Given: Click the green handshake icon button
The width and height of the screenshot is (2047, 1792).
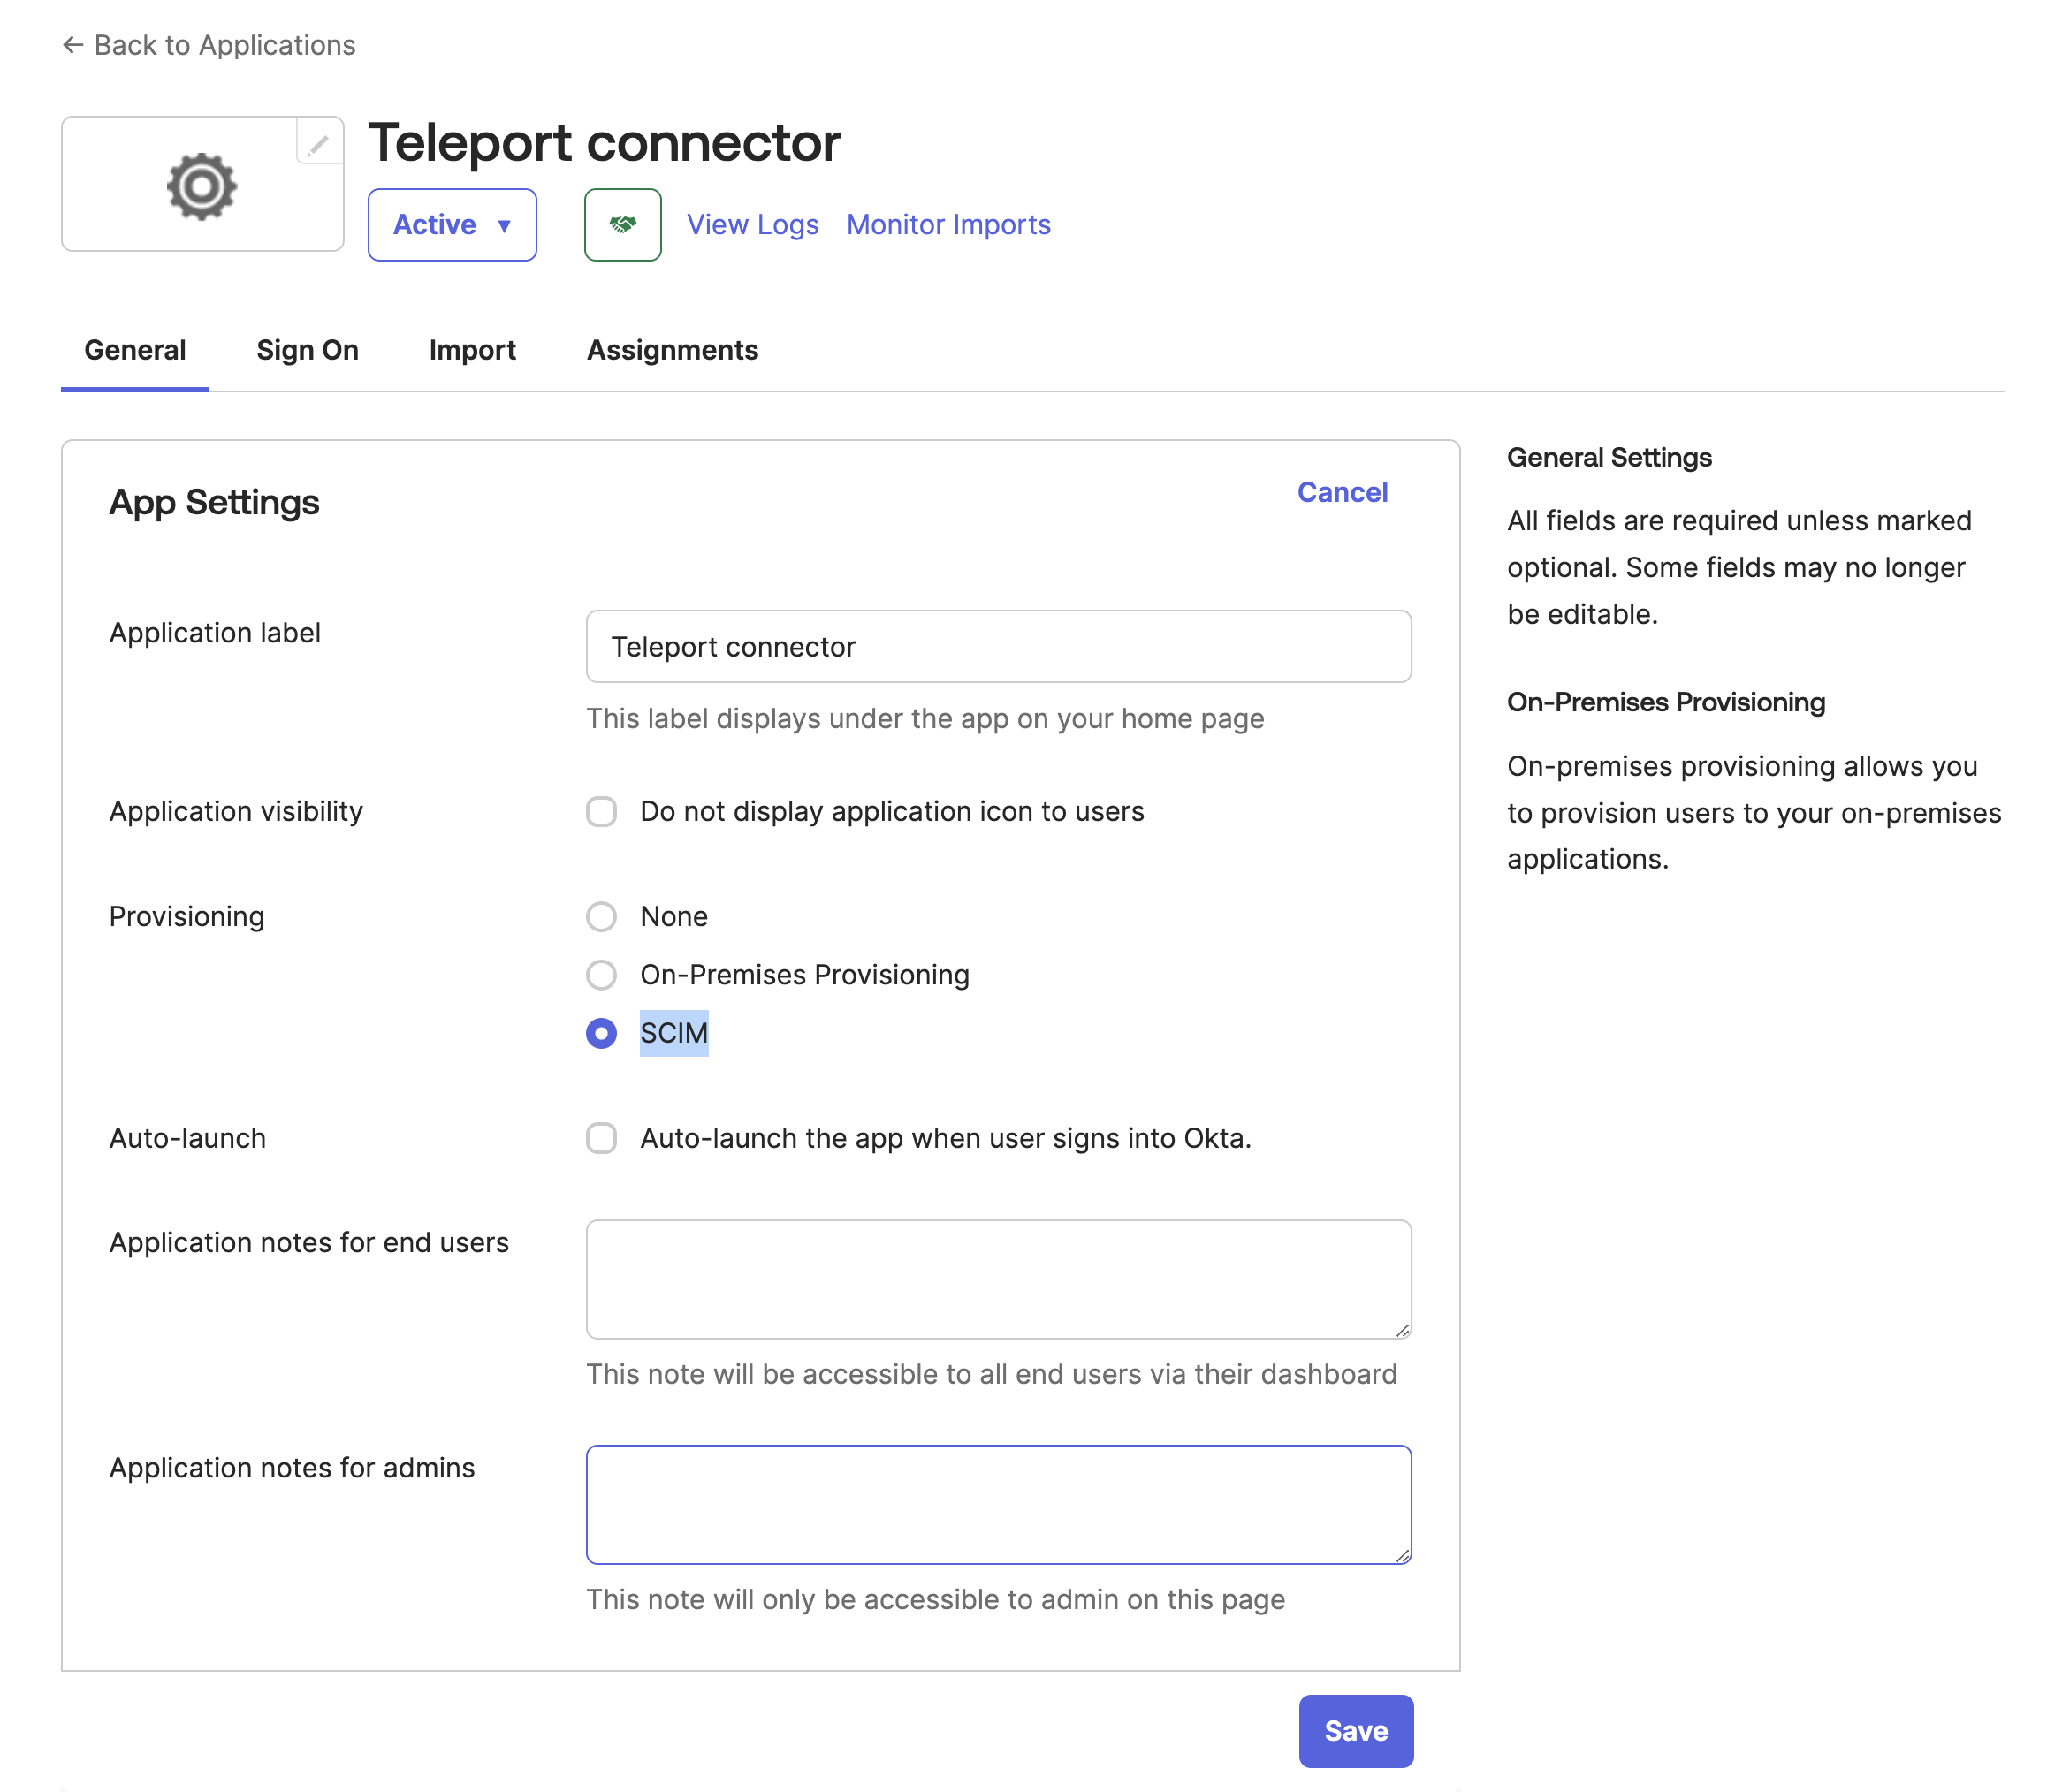Looking at the screenshot, I should pyautogui.click(x=622, y=225).
